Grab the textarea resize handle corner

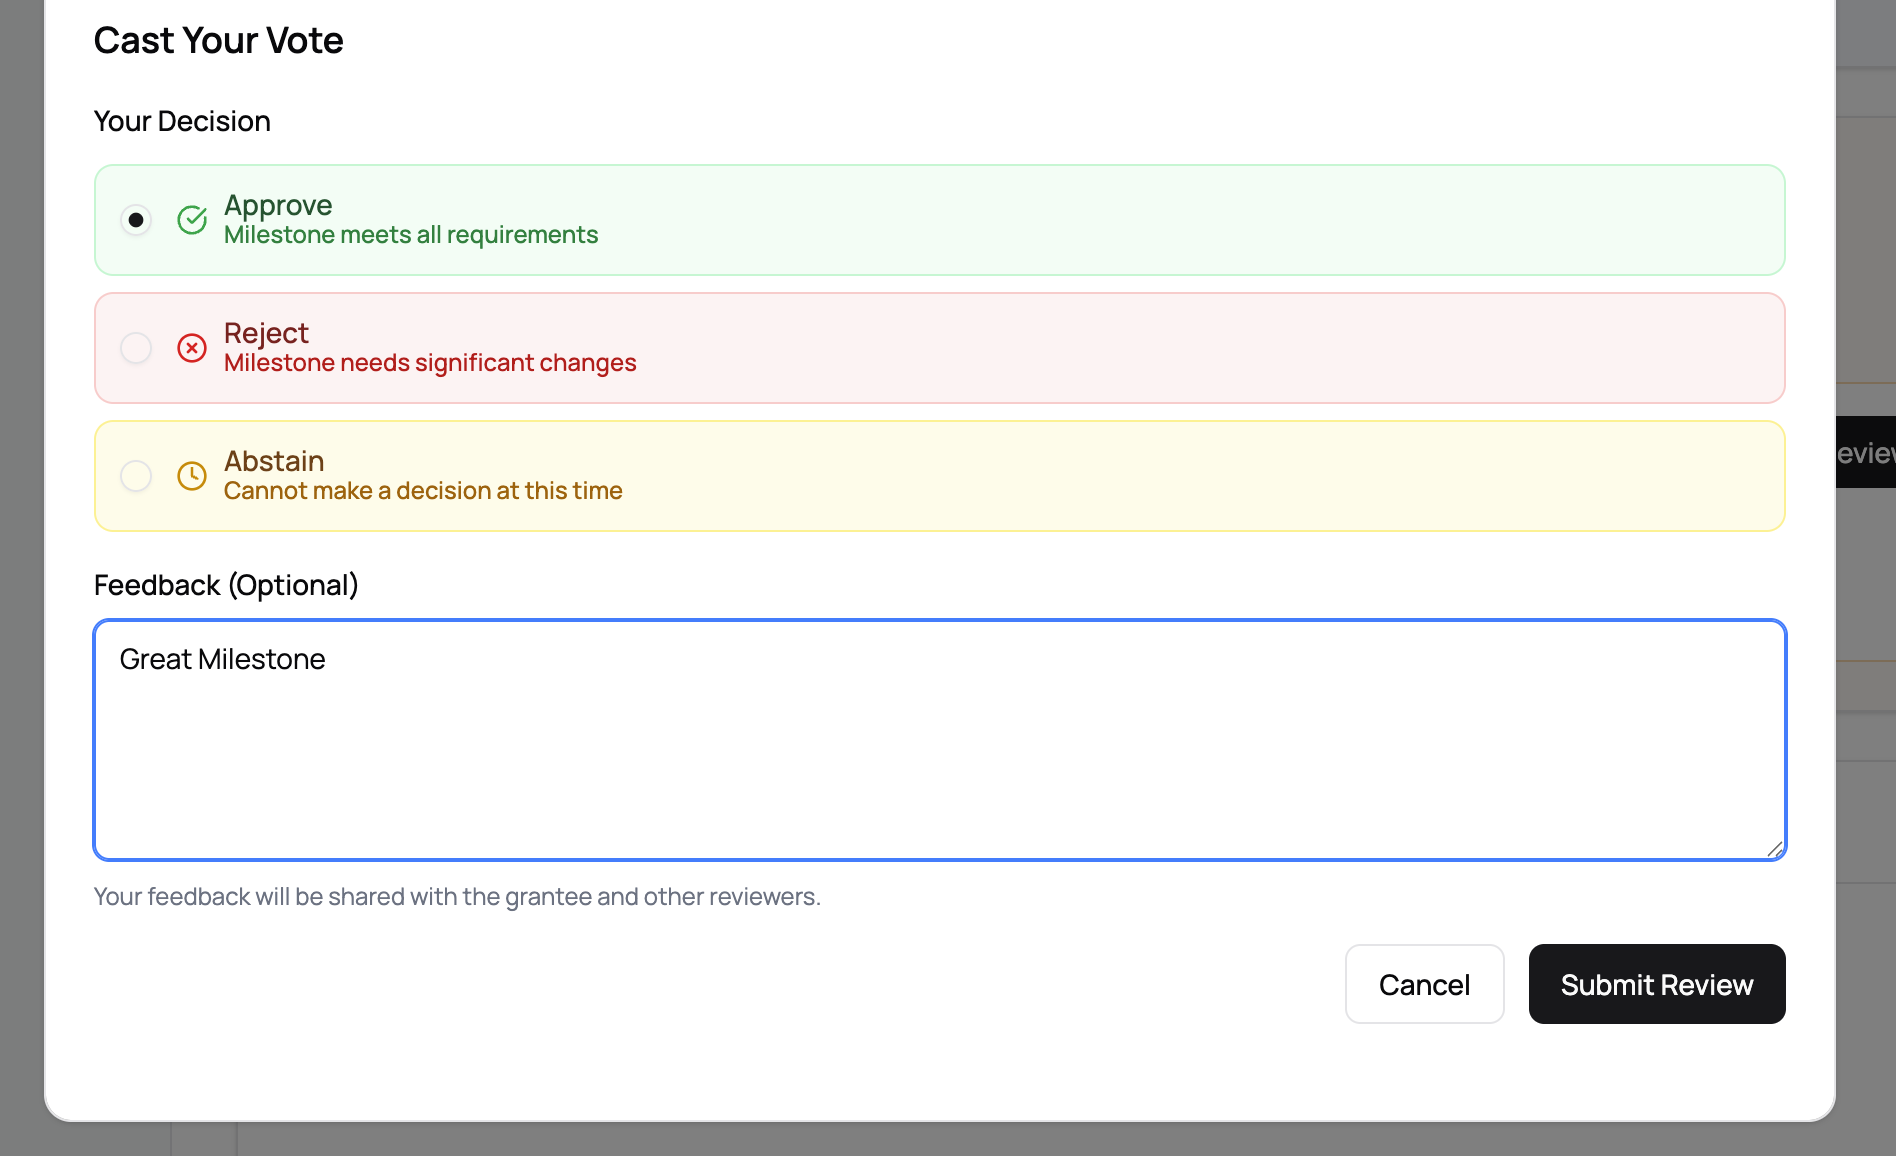1774,849
